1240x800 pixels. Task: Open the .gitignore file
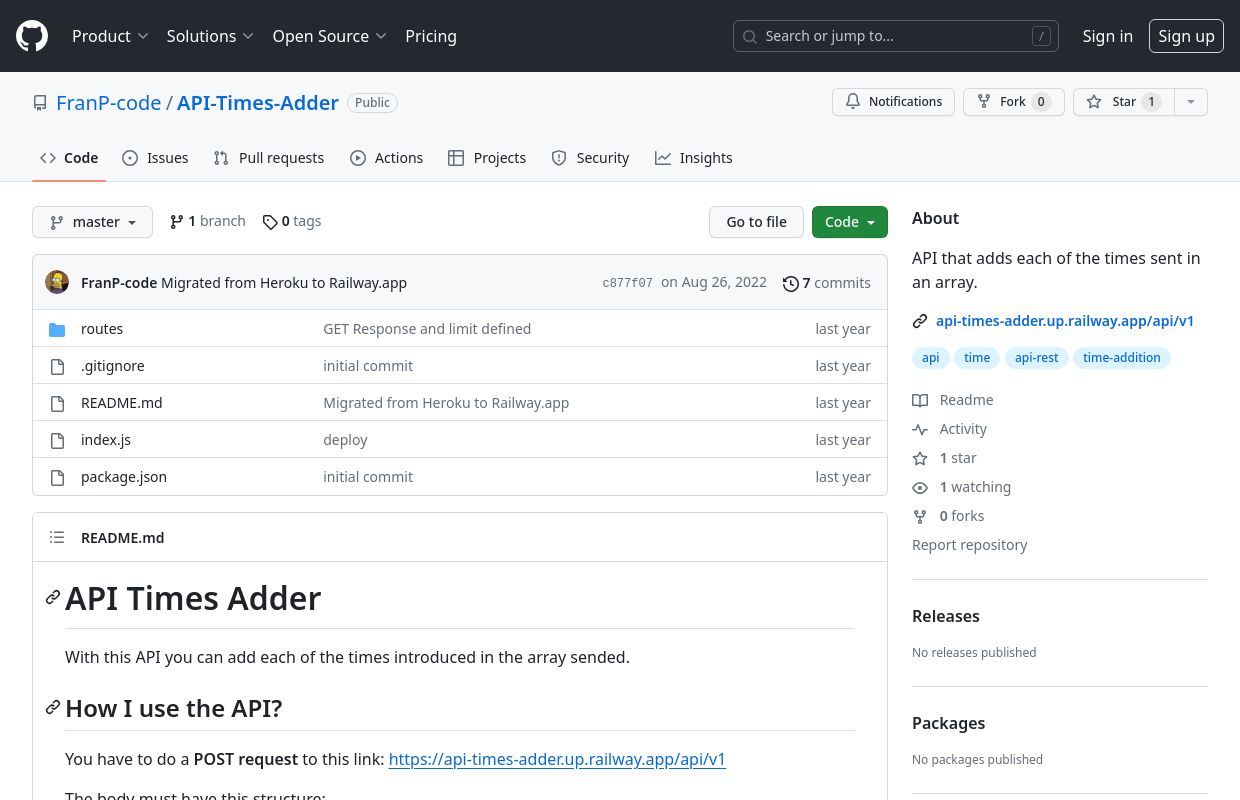pos(113,366)
